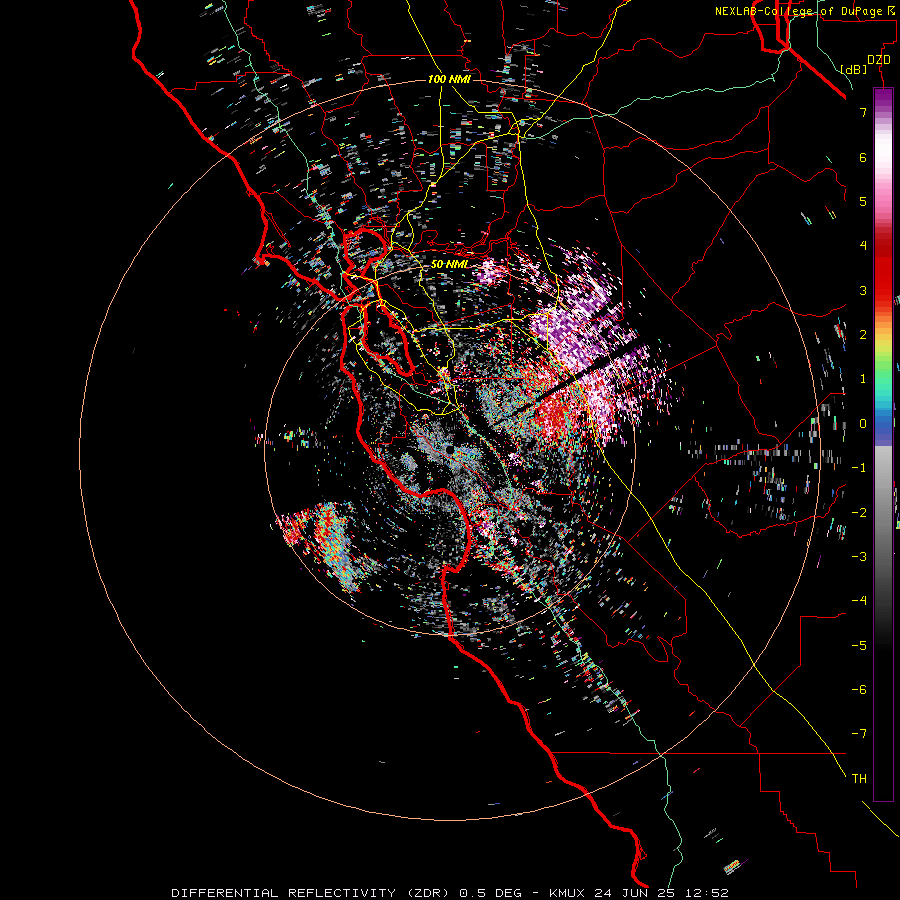Click the color scale label 4
This screenshot has width=900, height=900.
click(x=863, y=246)
